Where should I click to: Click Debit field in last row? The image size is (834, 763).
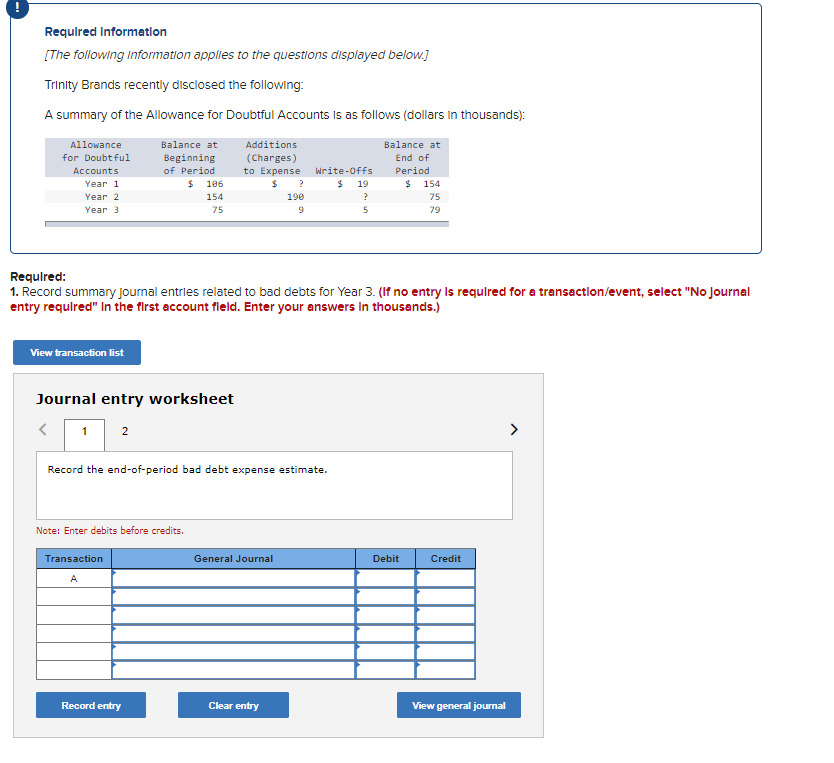386,670
